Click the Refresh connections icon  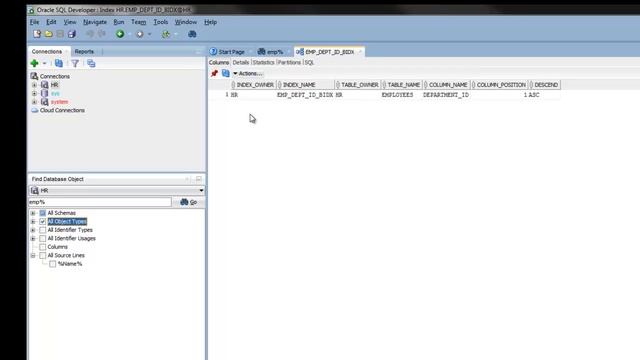(x=59, y=63)
